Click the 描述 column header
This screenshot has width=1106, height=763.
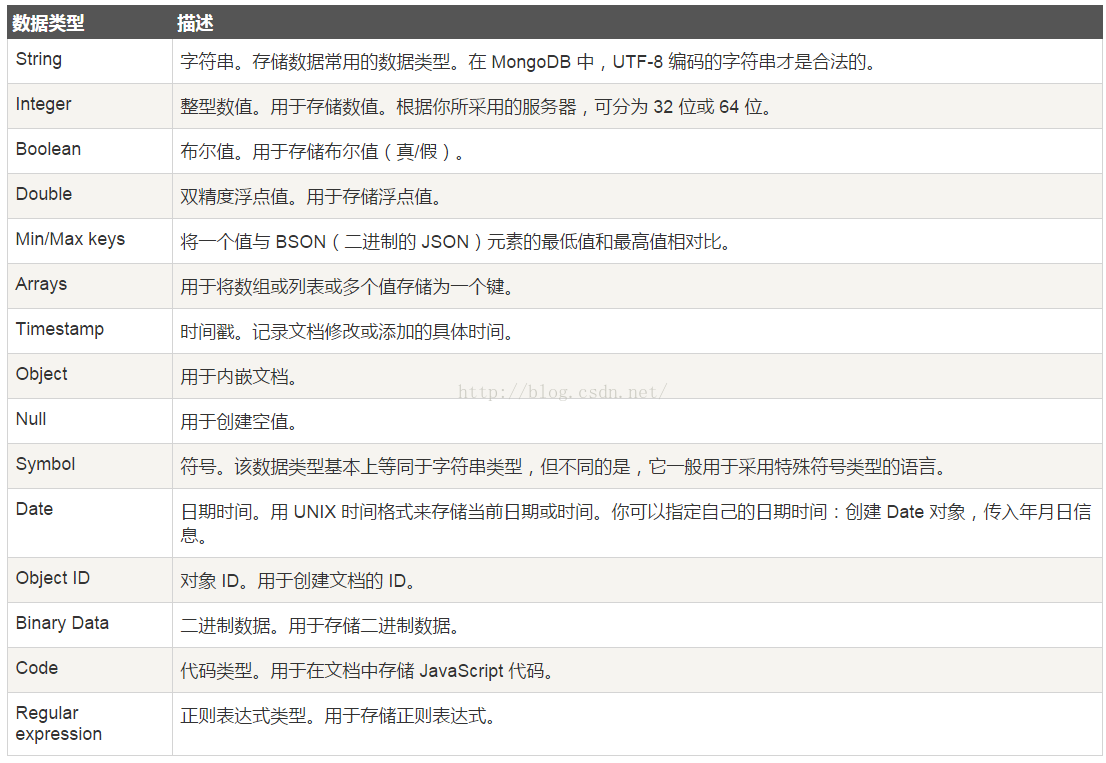tap(638, 23)
